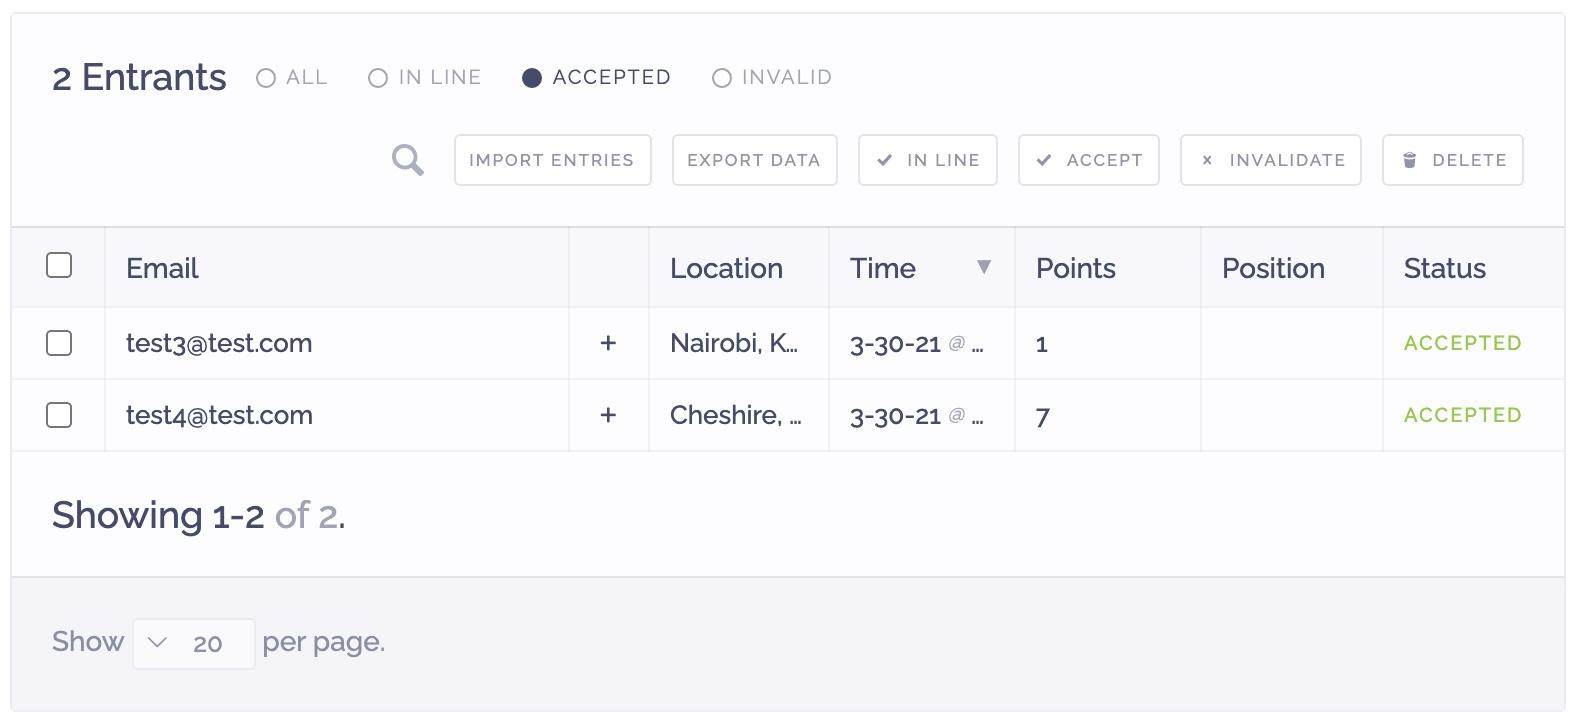Check the box for test4@test.com
Viewport: 1578px width, 724px height.
coord(59,415)
